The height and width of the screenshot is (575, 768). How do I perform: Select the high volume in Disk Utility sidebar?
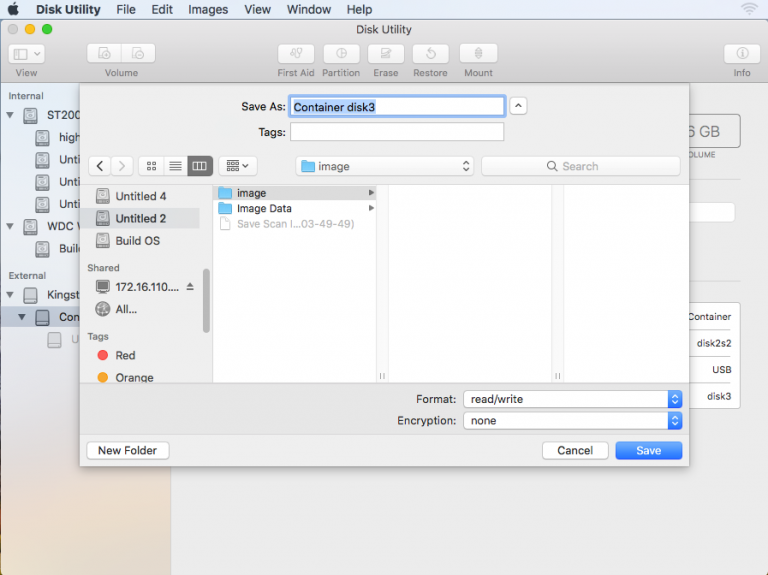58,137
